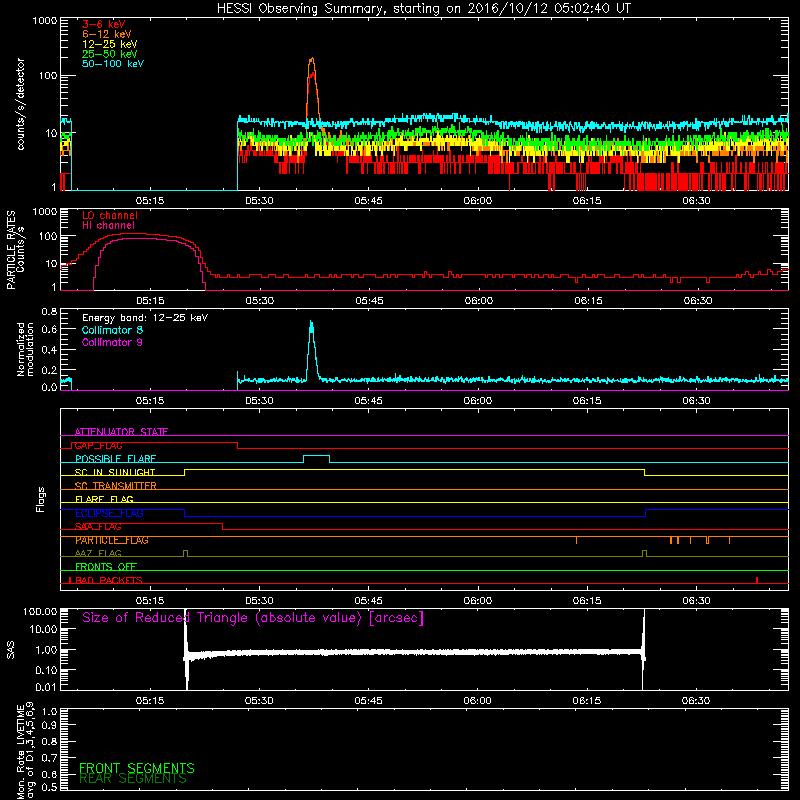
Task: Click the HI channel legend label
Action: click(108, 226)
